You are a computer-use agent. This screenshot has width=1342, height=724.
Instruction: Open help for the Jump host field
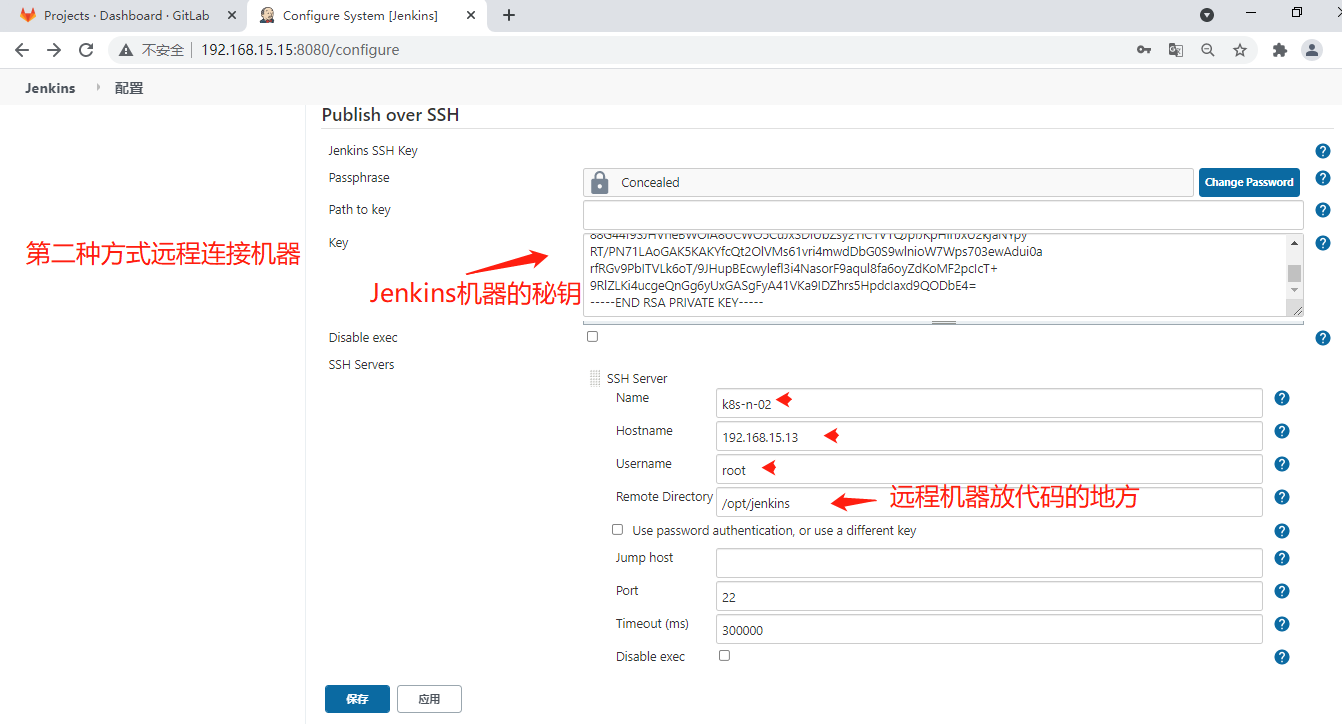tap(1282, 558)
